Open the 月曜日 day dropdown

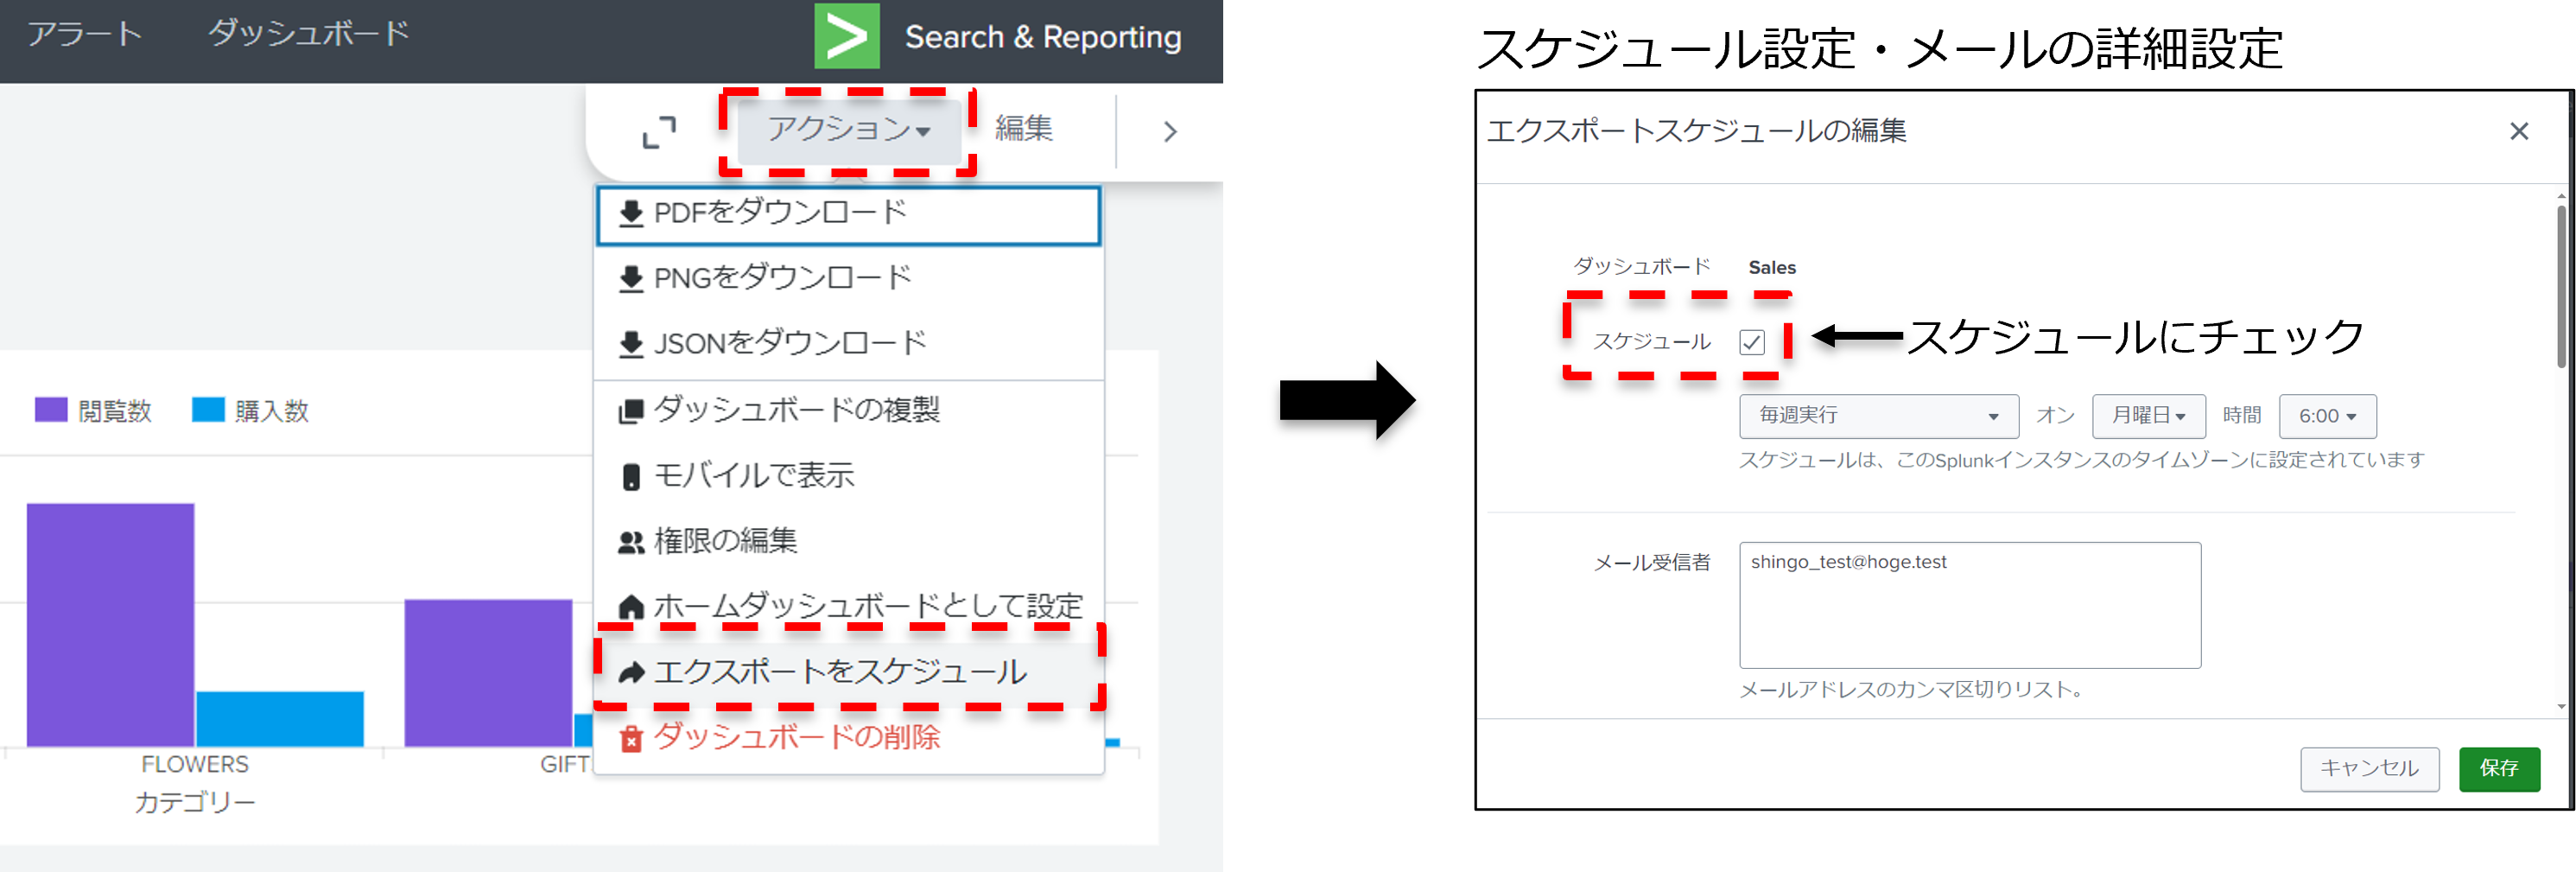(x=2148, y=416)
